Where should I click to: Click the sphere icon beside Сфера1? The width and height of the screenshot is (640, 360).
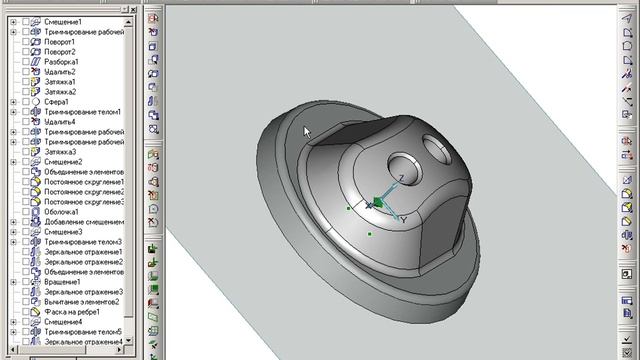click(x=36, y=102)
